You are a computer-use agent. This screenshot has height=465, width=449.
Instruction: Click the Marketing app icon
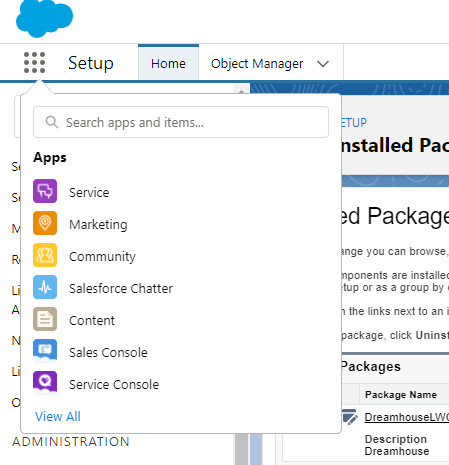tap(45, 223)
